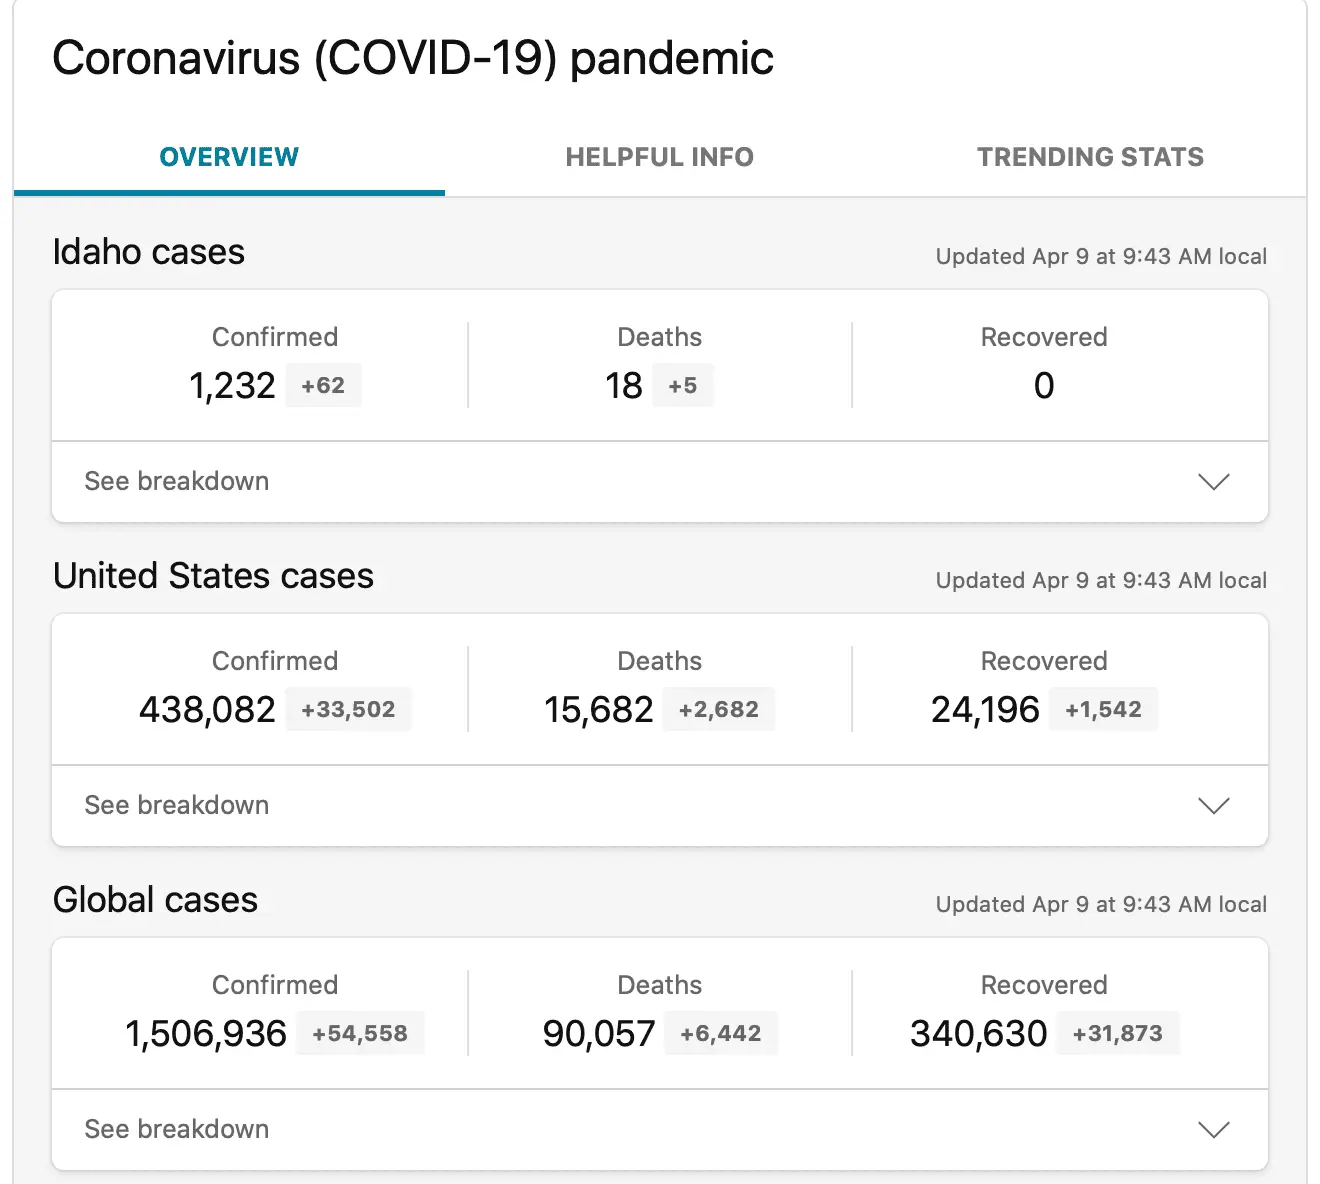Click the US recovered +1,542 badge
The height and width of the screenshot is (1184, 1320).
1103,710
